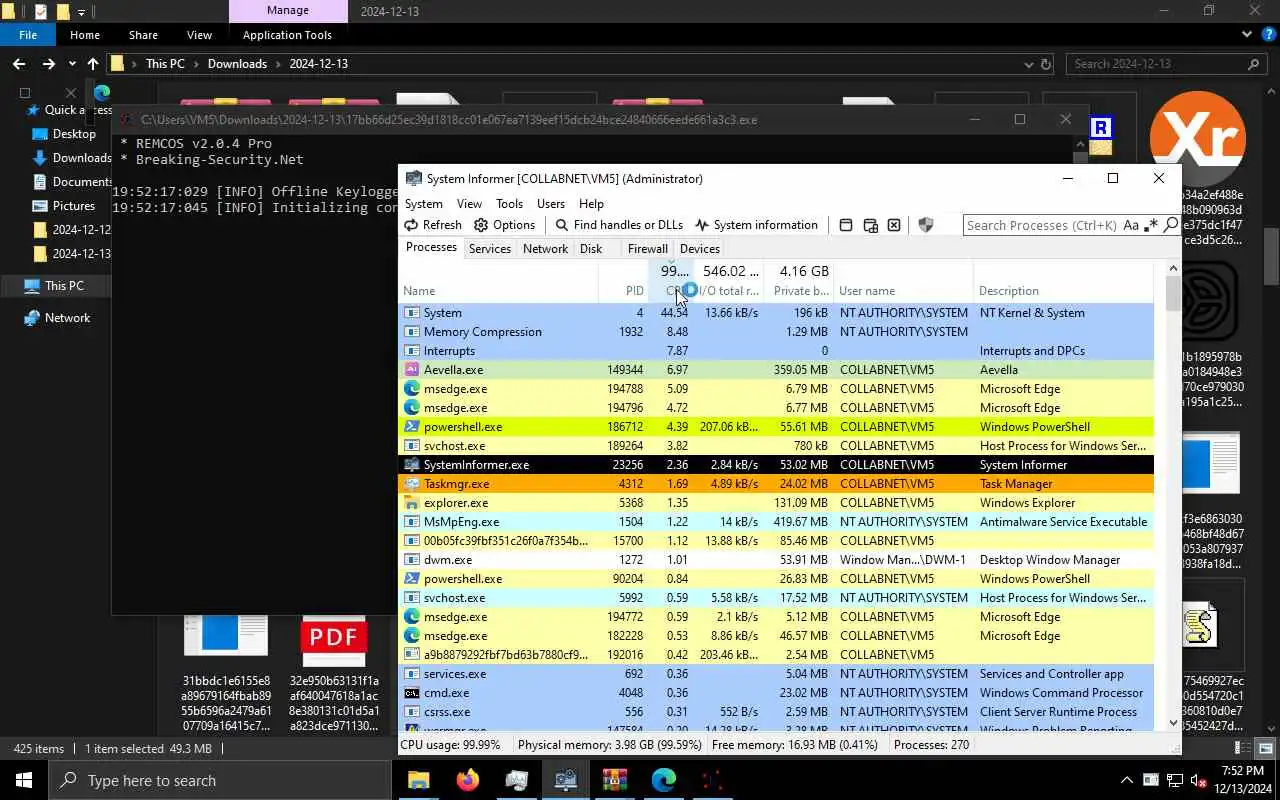Screen dimensions: 1280x800
Task: Open Find handles or DLLs
Action: pyautogui.click(x=619, y=225)
